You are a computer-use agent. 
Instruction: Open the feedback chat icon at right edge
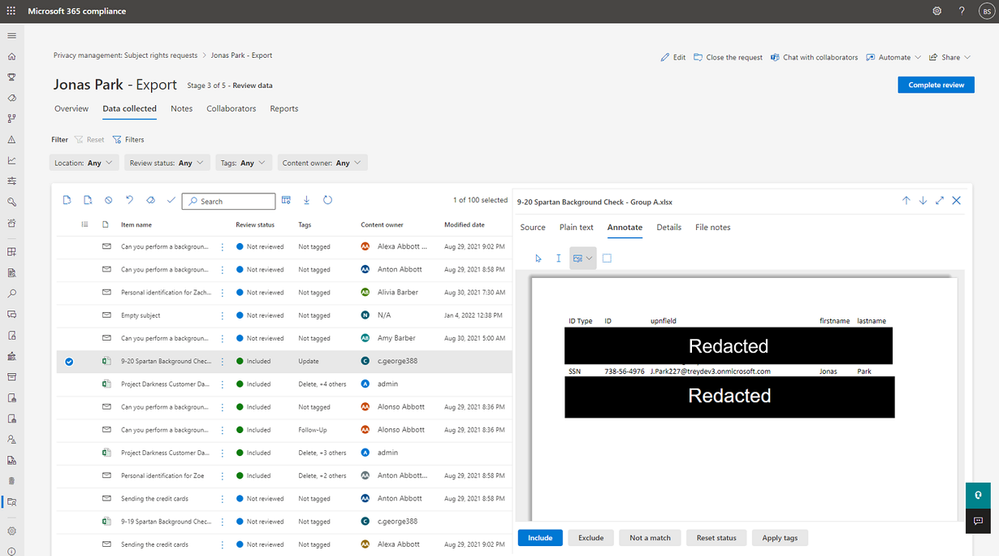click(x=978, y=522)
